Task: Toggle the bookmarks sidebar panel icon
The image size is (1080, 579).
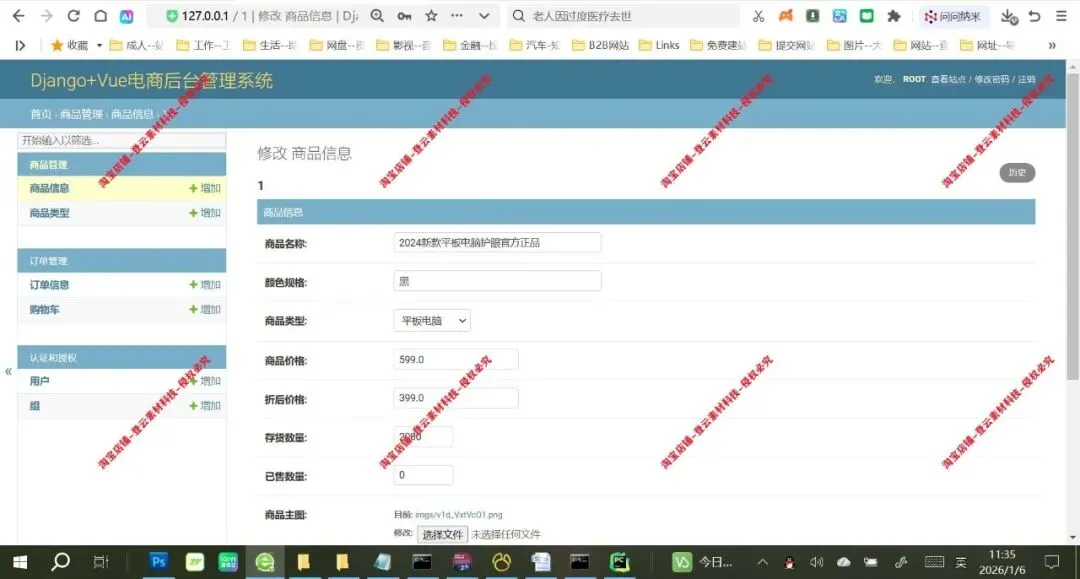Action: pyautogui.click(x=20, y=45)
